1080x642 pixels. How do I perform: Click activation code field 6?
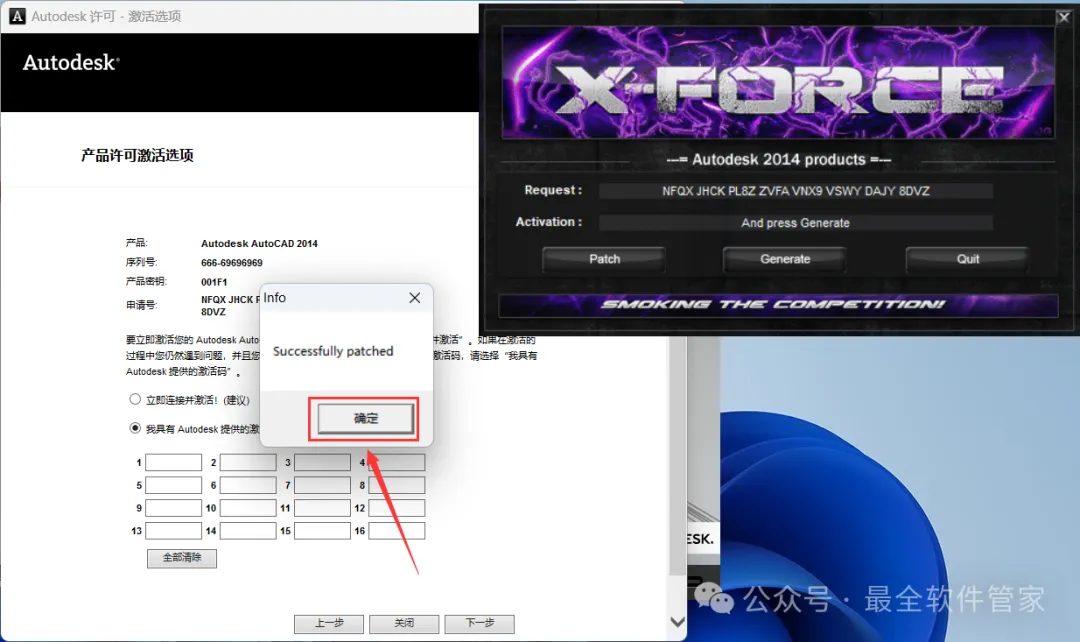point(248,485)
